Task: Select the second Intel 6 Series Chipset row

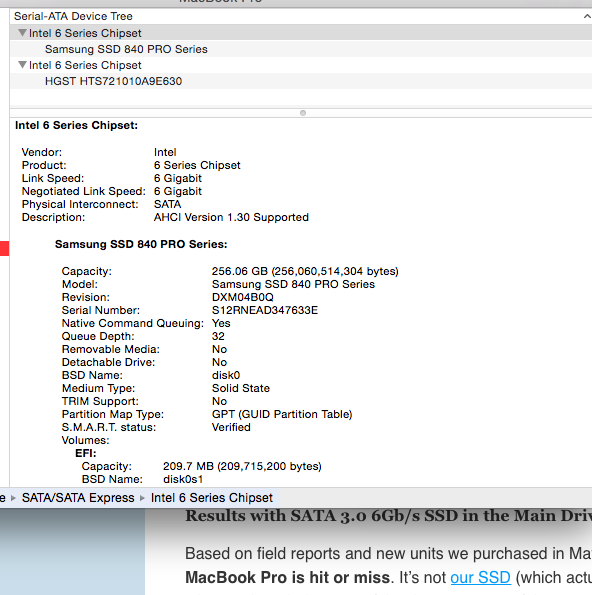Action: coord(301,65)
